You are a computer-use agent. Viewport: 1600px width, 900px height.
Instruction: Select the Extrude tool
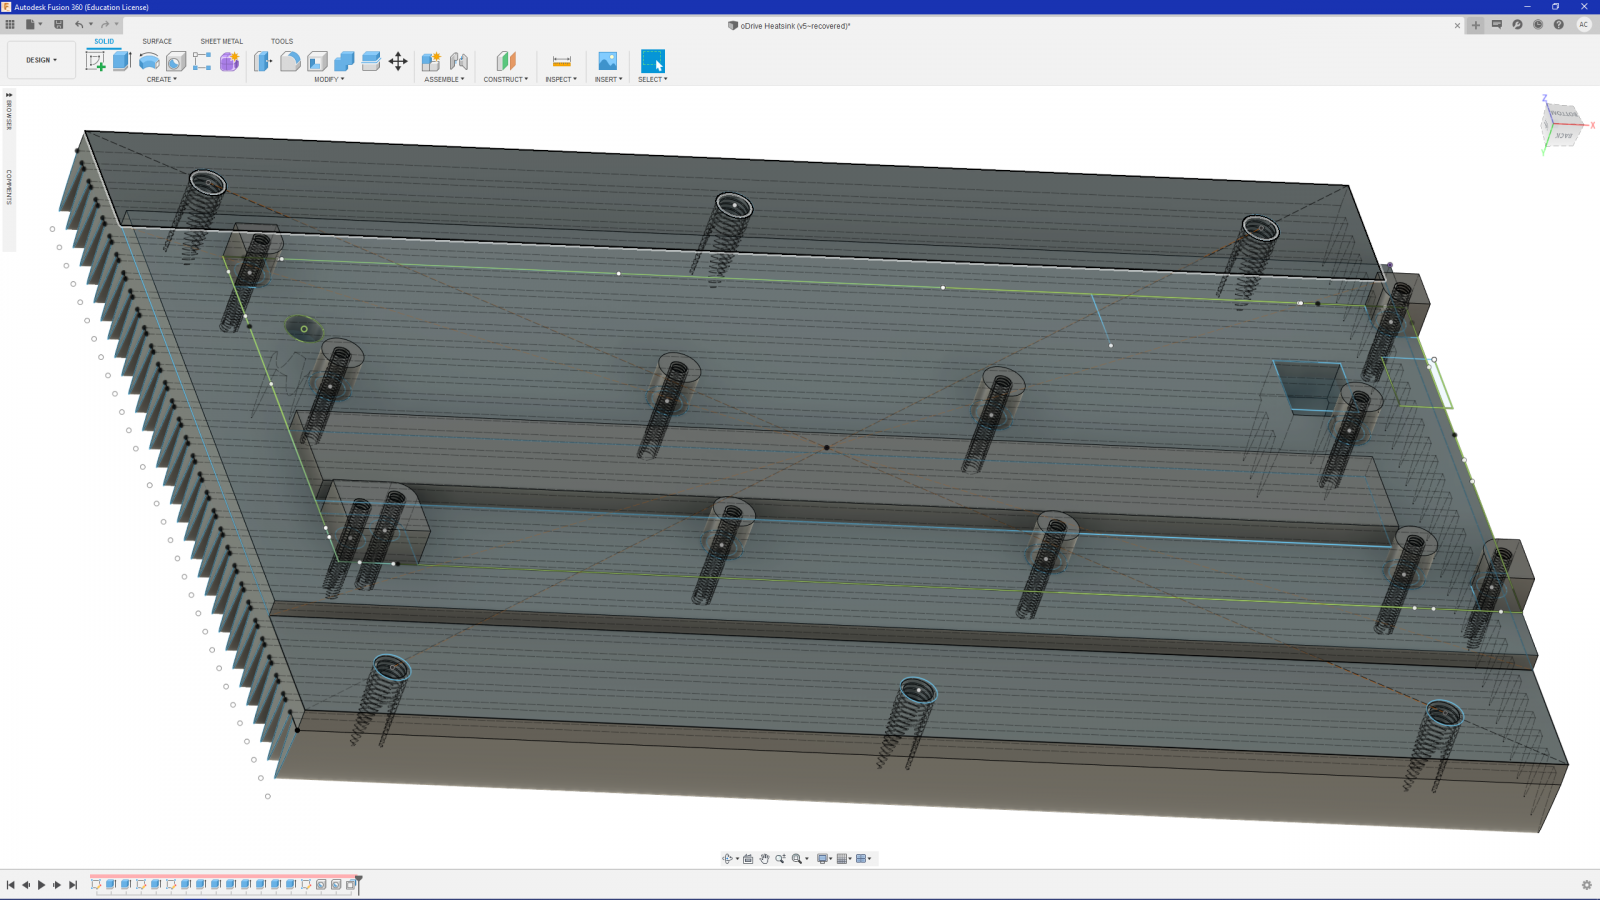[122, 61]
